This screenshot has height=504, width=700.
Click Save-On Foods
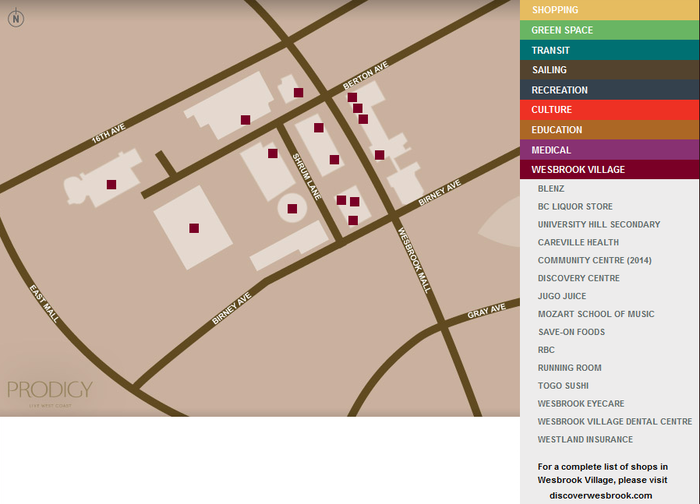(571, 332)
